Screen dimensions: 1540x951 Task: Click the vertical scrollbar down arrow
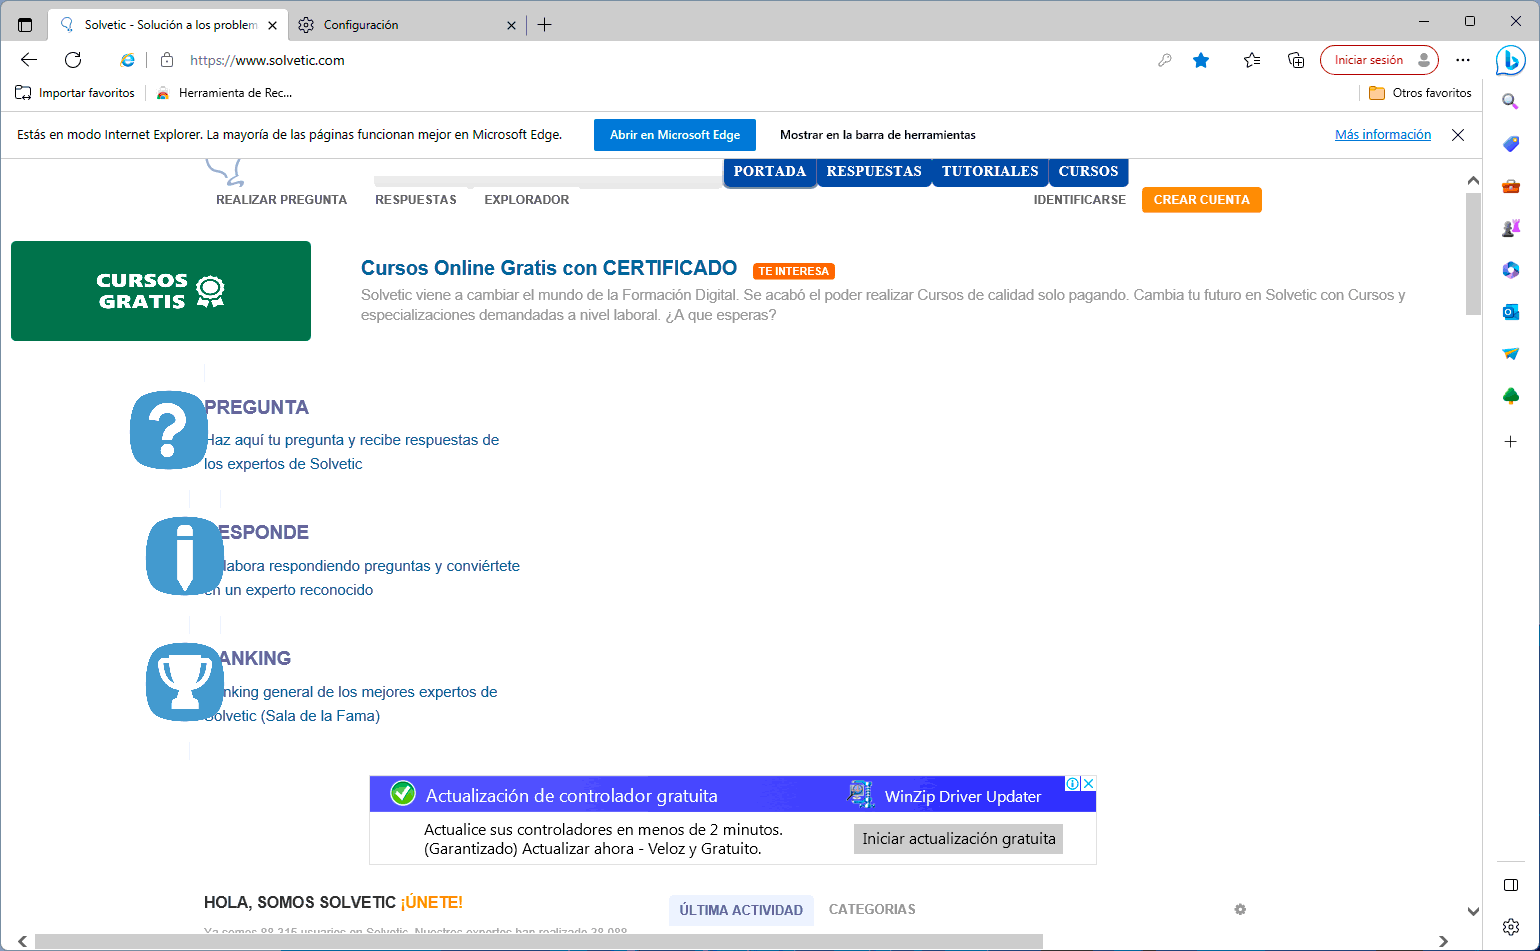[1473, 911]
